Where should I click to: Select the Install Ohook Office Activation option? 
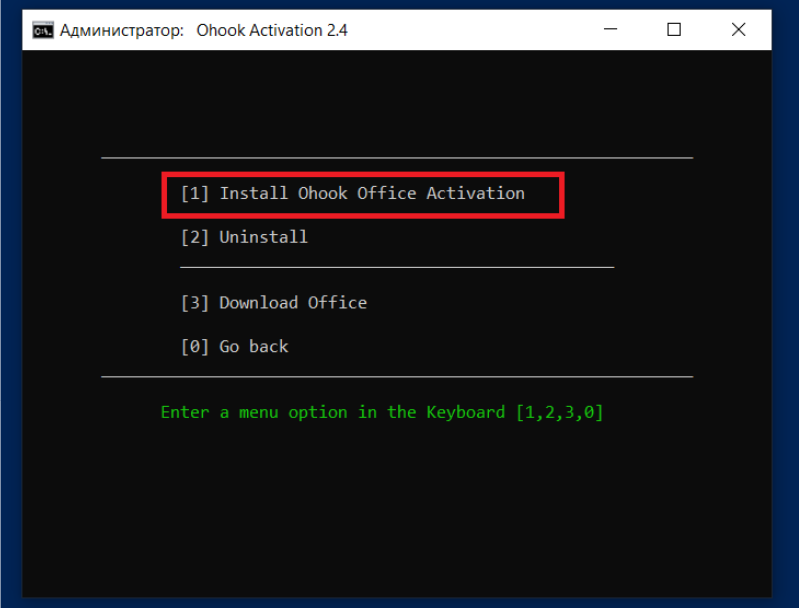(371, 193)
